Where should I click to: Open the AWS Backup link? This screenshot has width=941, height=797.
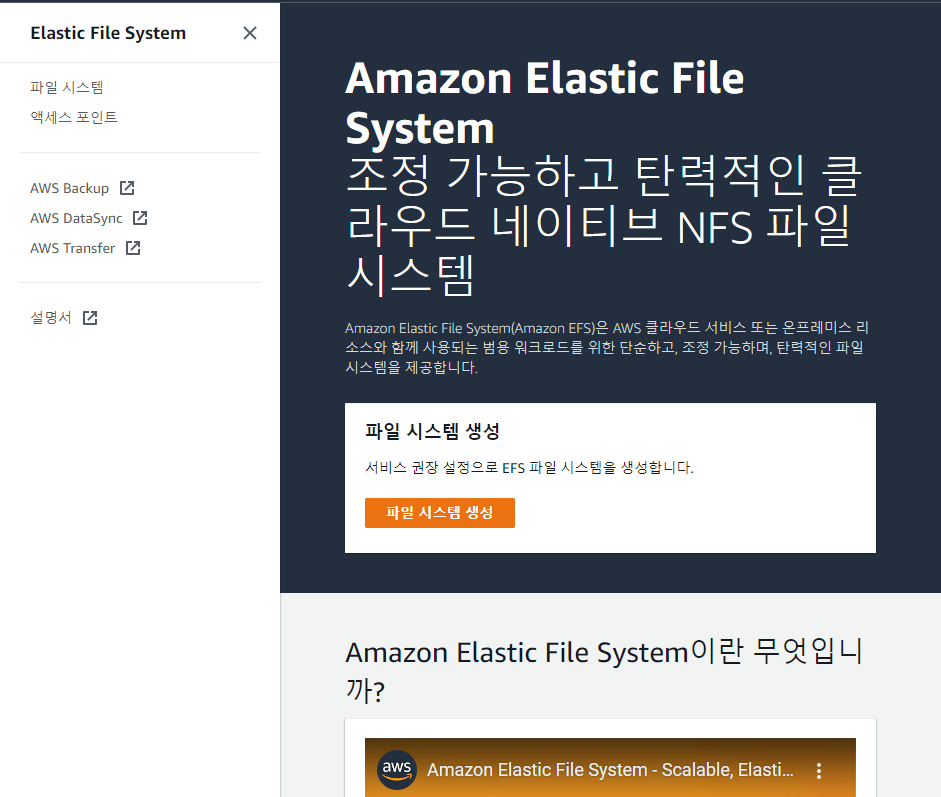(70, 188)
